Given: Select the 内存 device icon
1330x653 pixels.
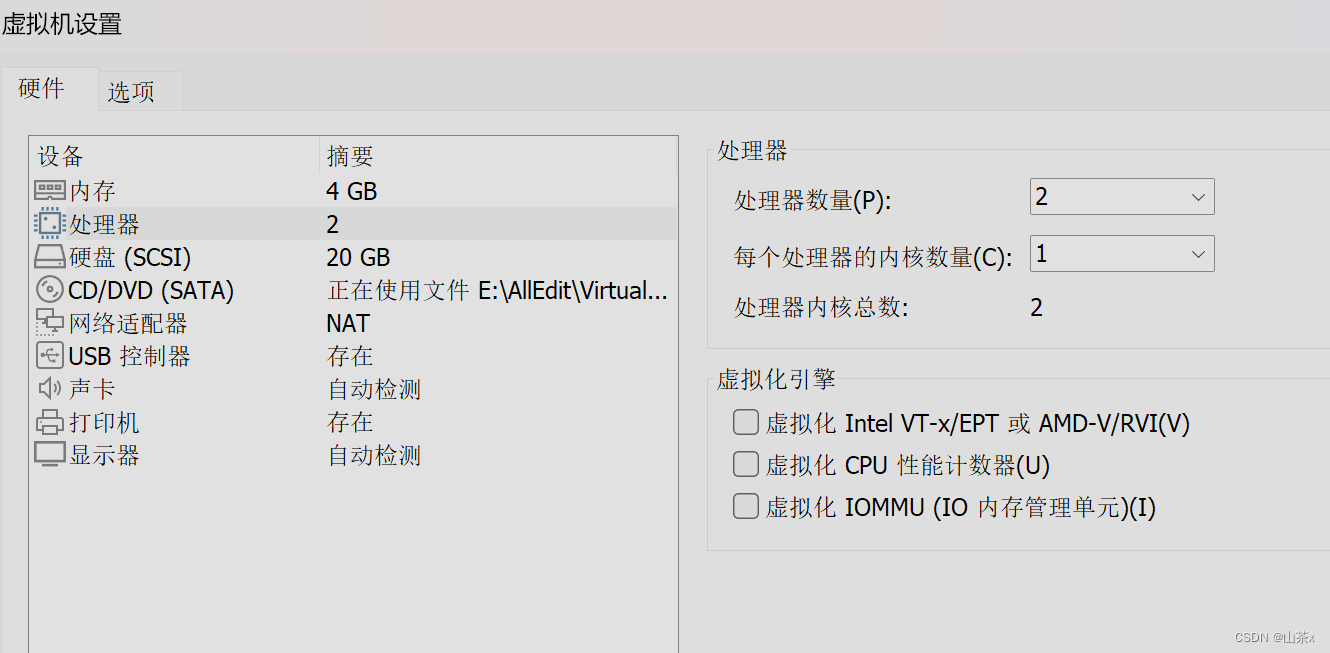Looking at the screenshot, I should click(x=49, y=190).
